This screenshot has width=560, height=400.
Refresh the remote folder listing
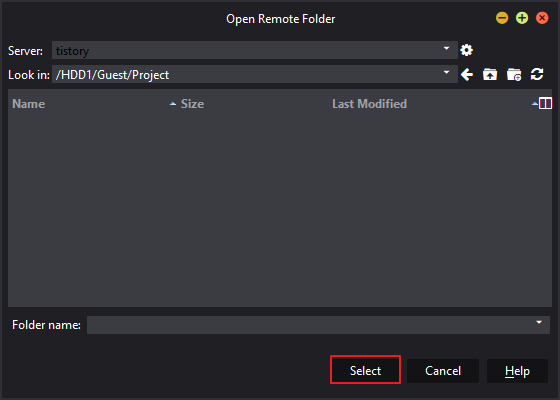[537, 74]
